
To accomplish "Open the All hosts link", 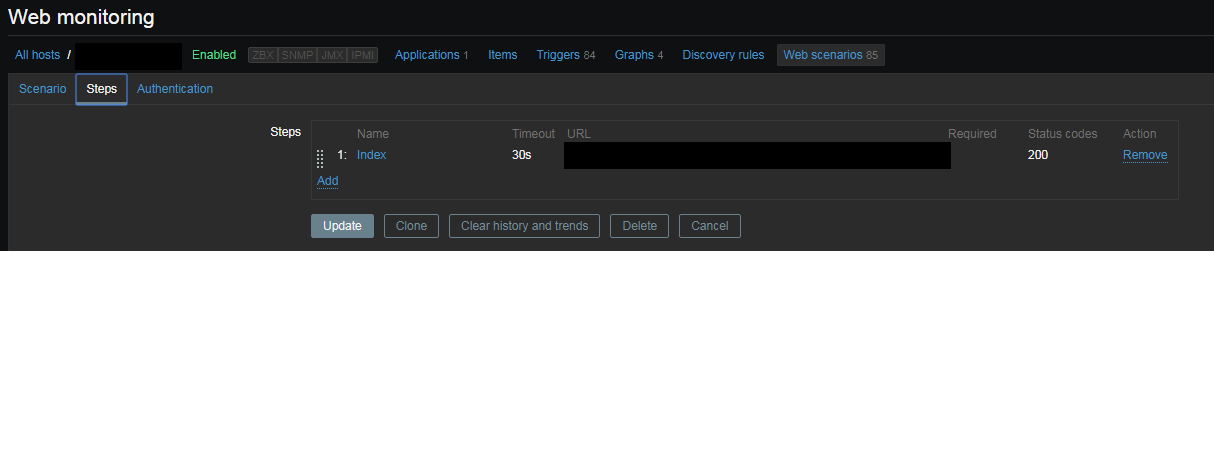I will 37,55.
